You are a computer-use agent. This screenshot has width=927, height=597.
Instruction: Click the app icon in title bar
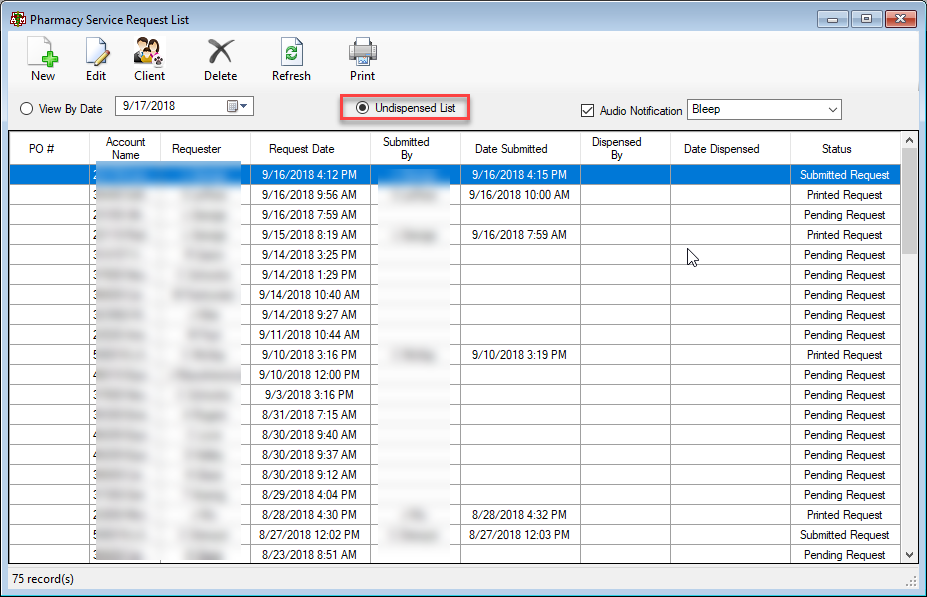point(18,19)
